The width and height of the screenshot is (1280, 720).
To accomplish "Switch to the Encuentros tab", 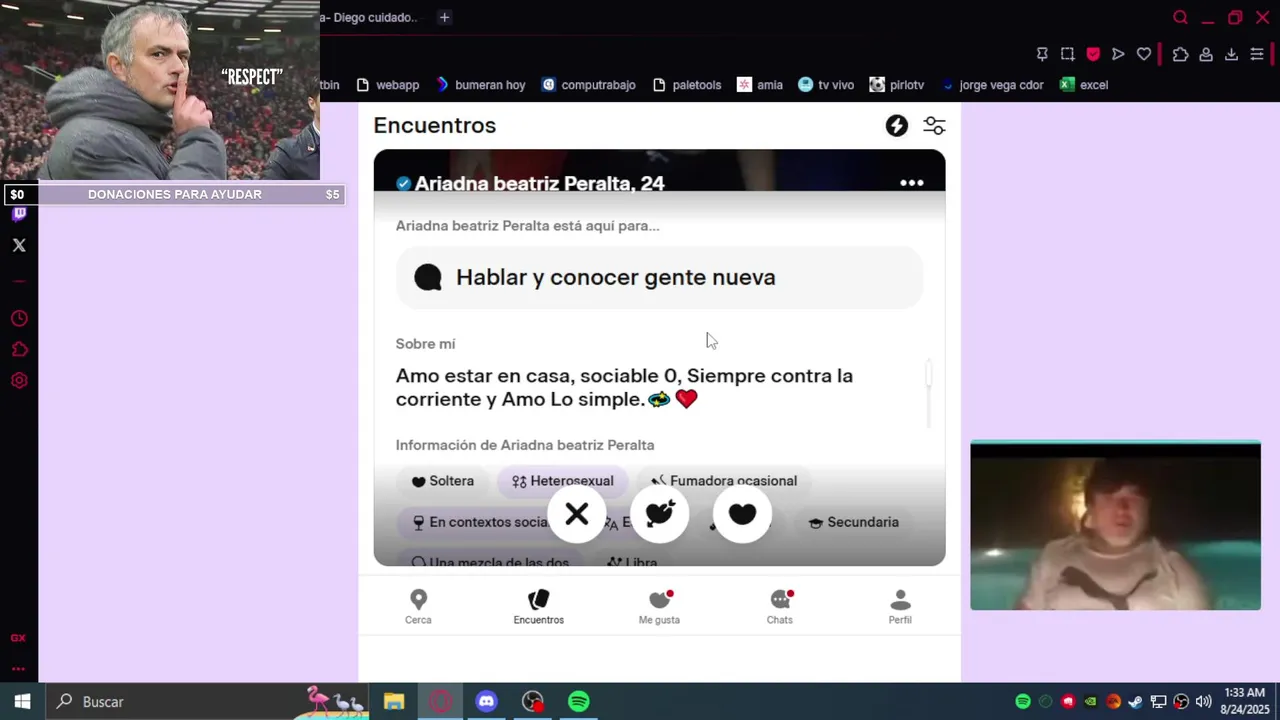I will [539, 607].
